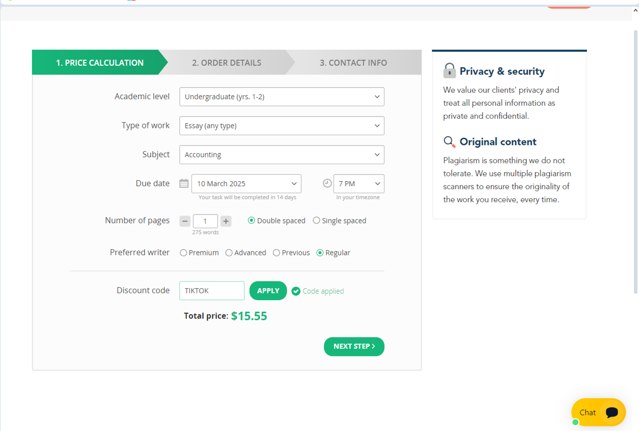Open the Chat bubble widget
The image size is (639, 431).
coord(598,412)
